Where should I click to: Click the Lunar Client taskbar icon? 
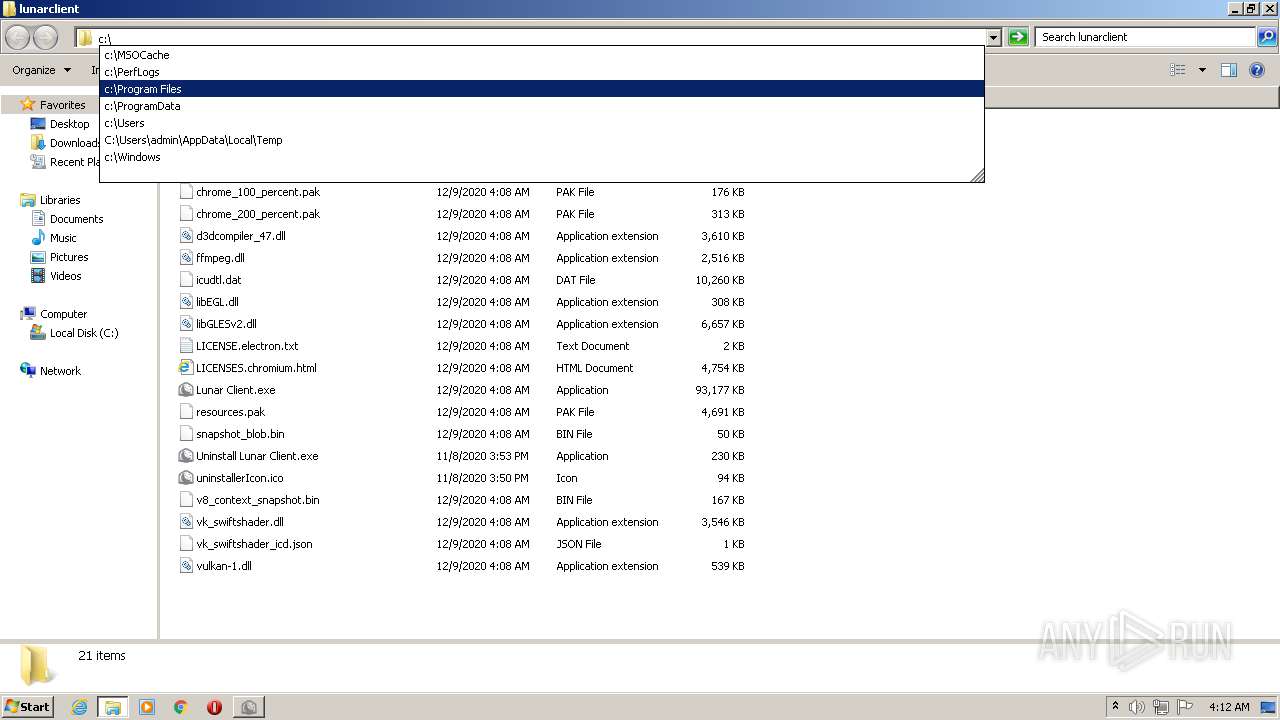coord(248,707)
